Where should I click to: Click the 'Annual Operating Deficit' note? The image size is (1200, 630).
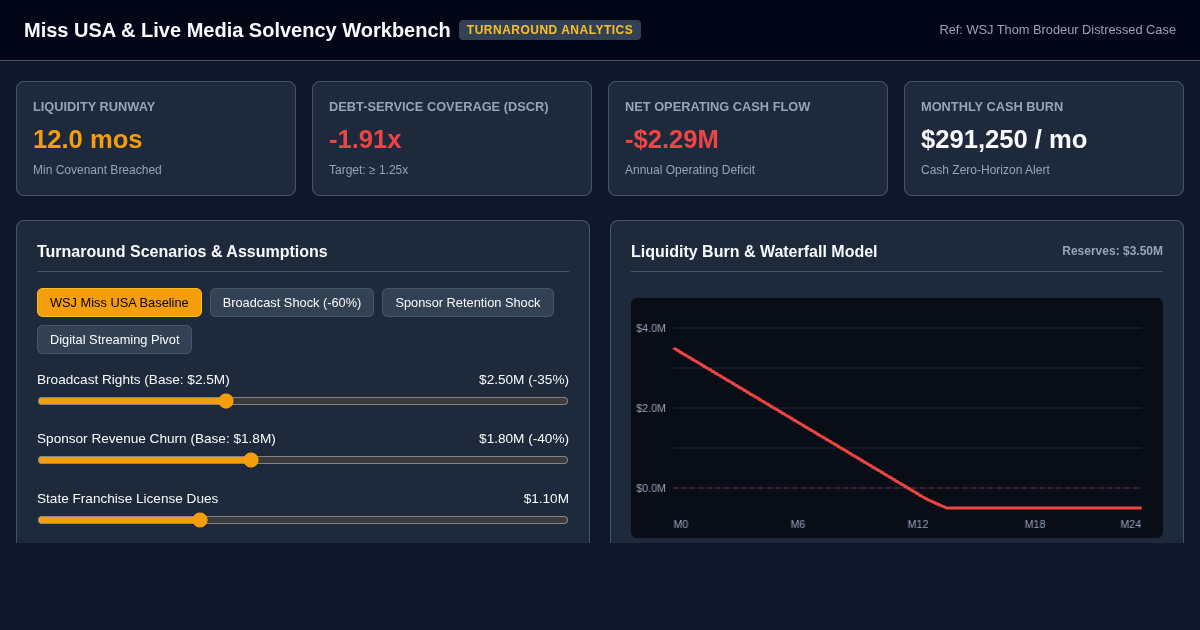690,170
